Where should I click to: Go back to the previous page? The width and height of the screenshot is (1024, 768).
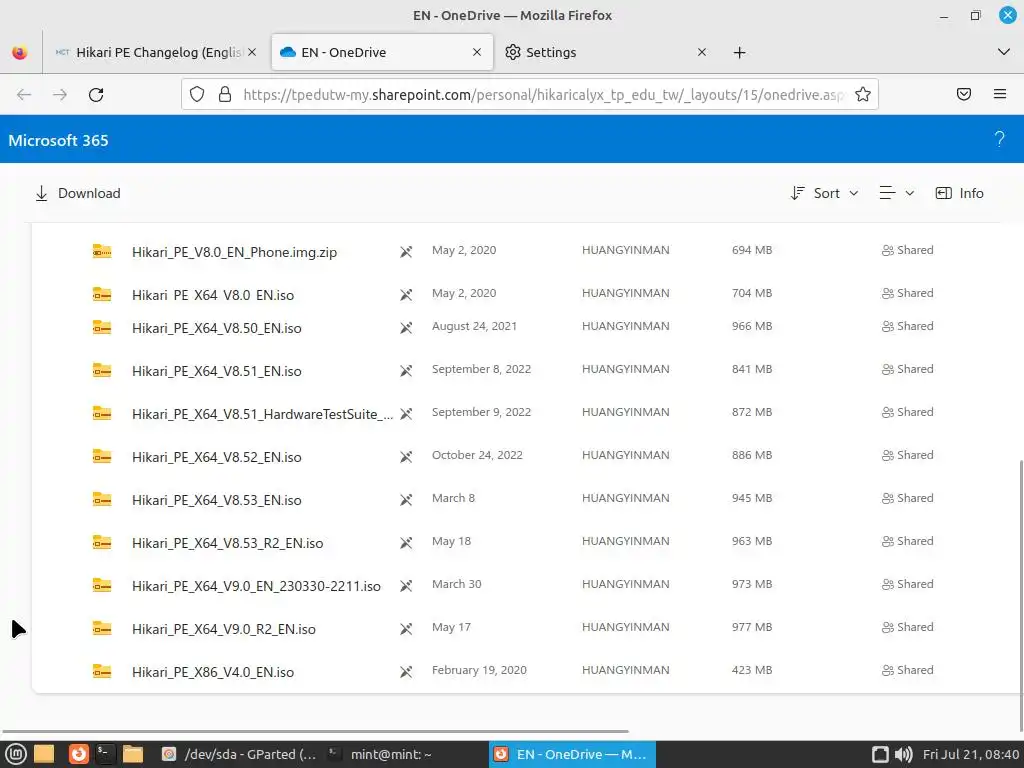tap(24, 95)
